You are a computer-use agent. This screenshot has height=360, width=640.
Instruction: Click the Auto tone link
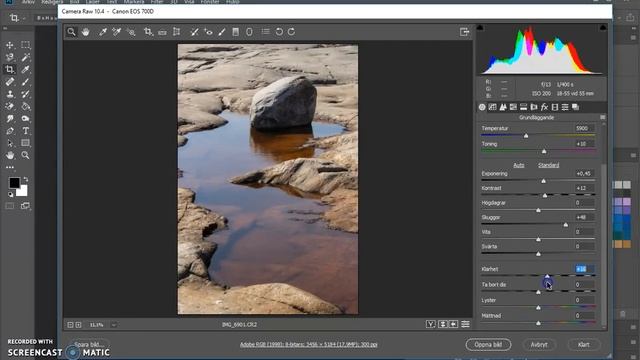tap(519, 165)
